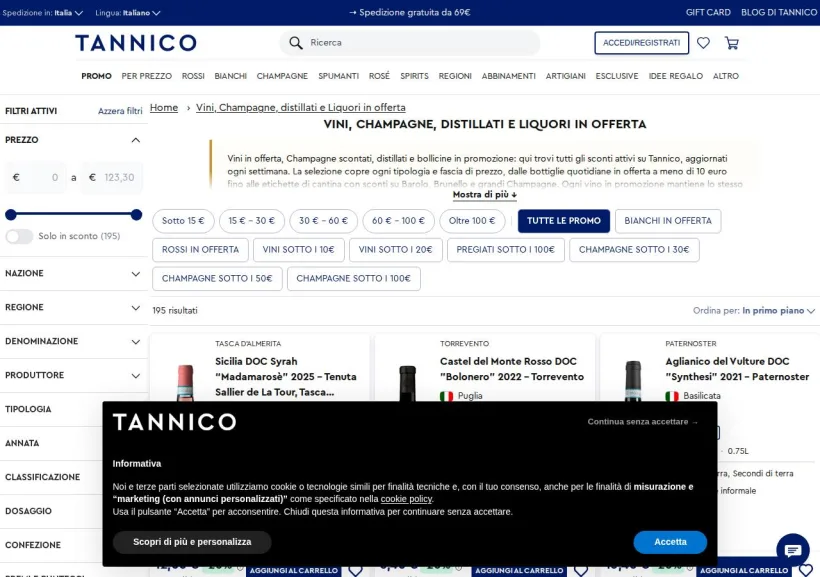The width and height of the screenshot is (820, 577).
Task: Open the wishlist heart icon in header
Action: (703, 43)
